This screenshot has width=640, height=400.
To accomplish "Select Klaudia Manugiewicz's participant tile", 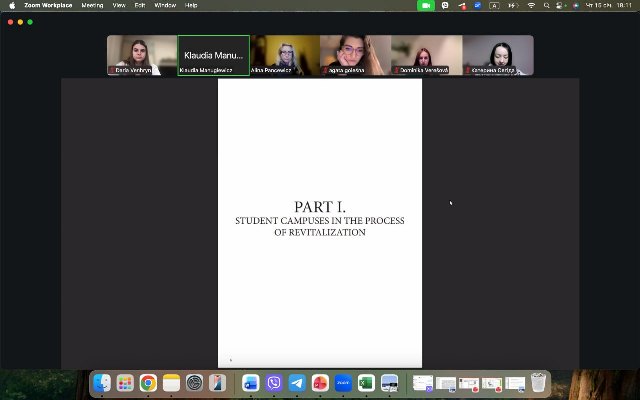I will coord(214,55).
